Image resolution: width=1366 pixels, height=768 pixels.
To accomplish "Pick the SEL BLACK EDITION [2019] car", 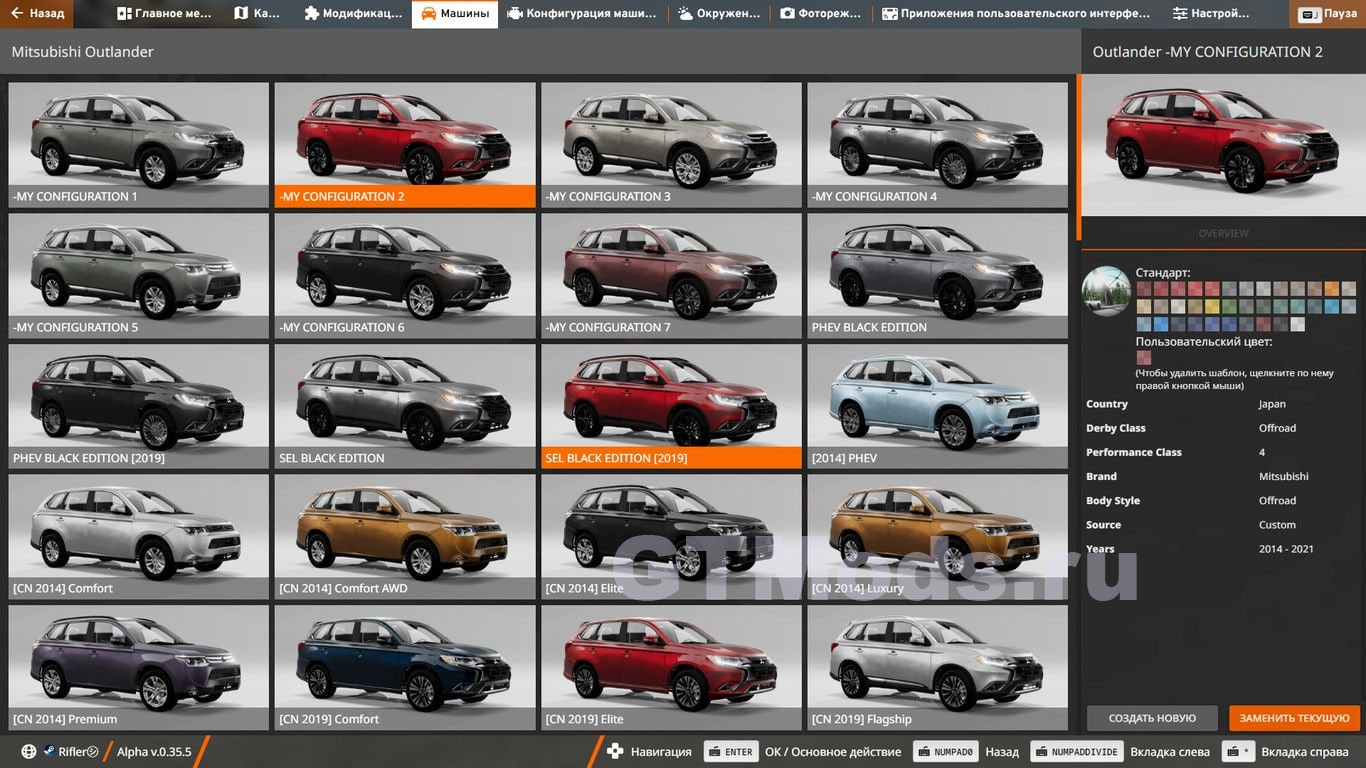I will (x=671, y=406).
